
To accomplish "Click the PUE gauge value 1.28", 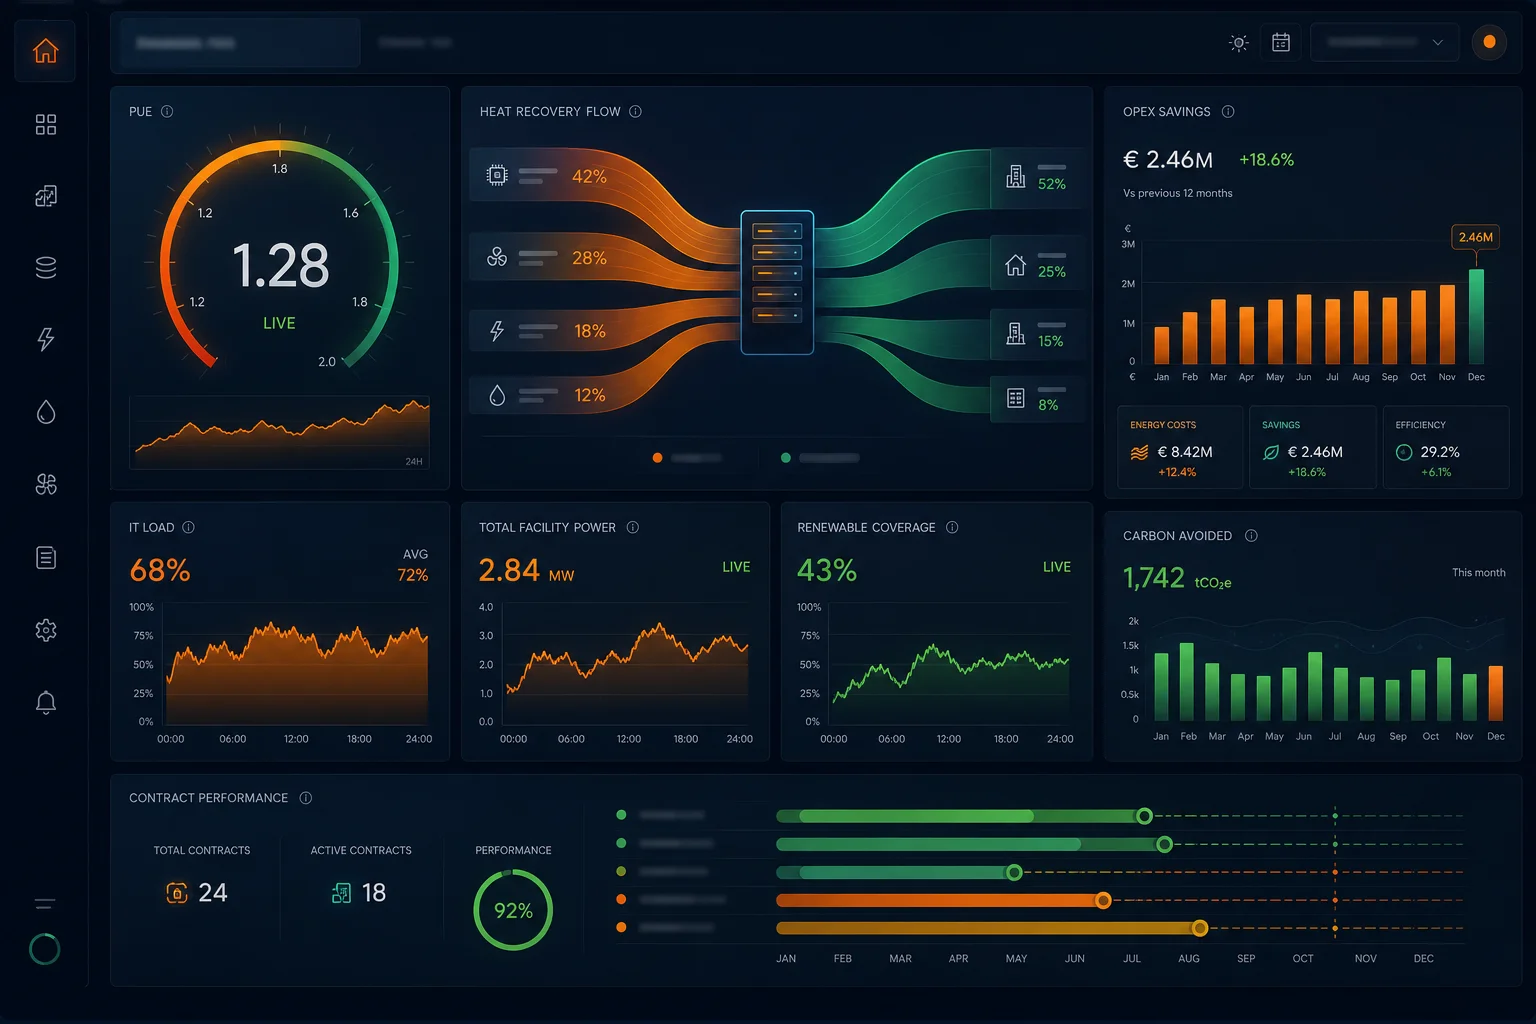I will coord(280,266).
